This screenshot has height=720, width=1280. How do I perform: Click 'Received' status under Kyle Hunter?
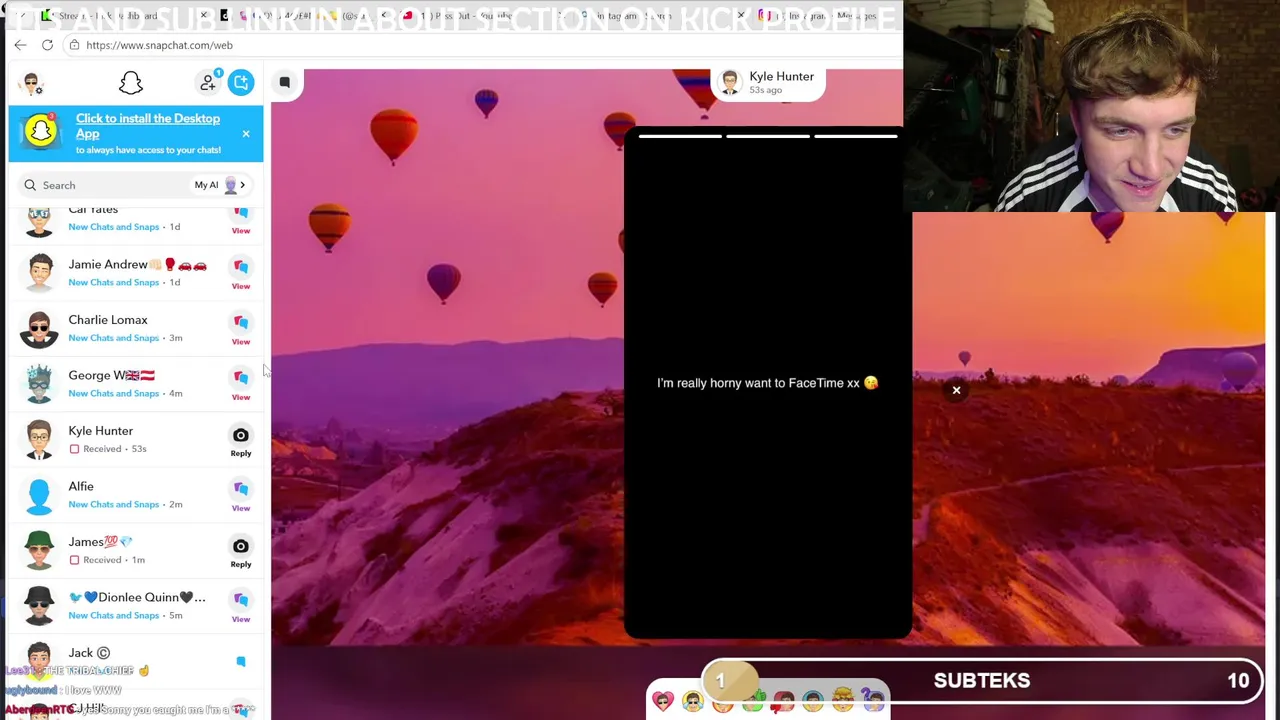click(102, 449)
